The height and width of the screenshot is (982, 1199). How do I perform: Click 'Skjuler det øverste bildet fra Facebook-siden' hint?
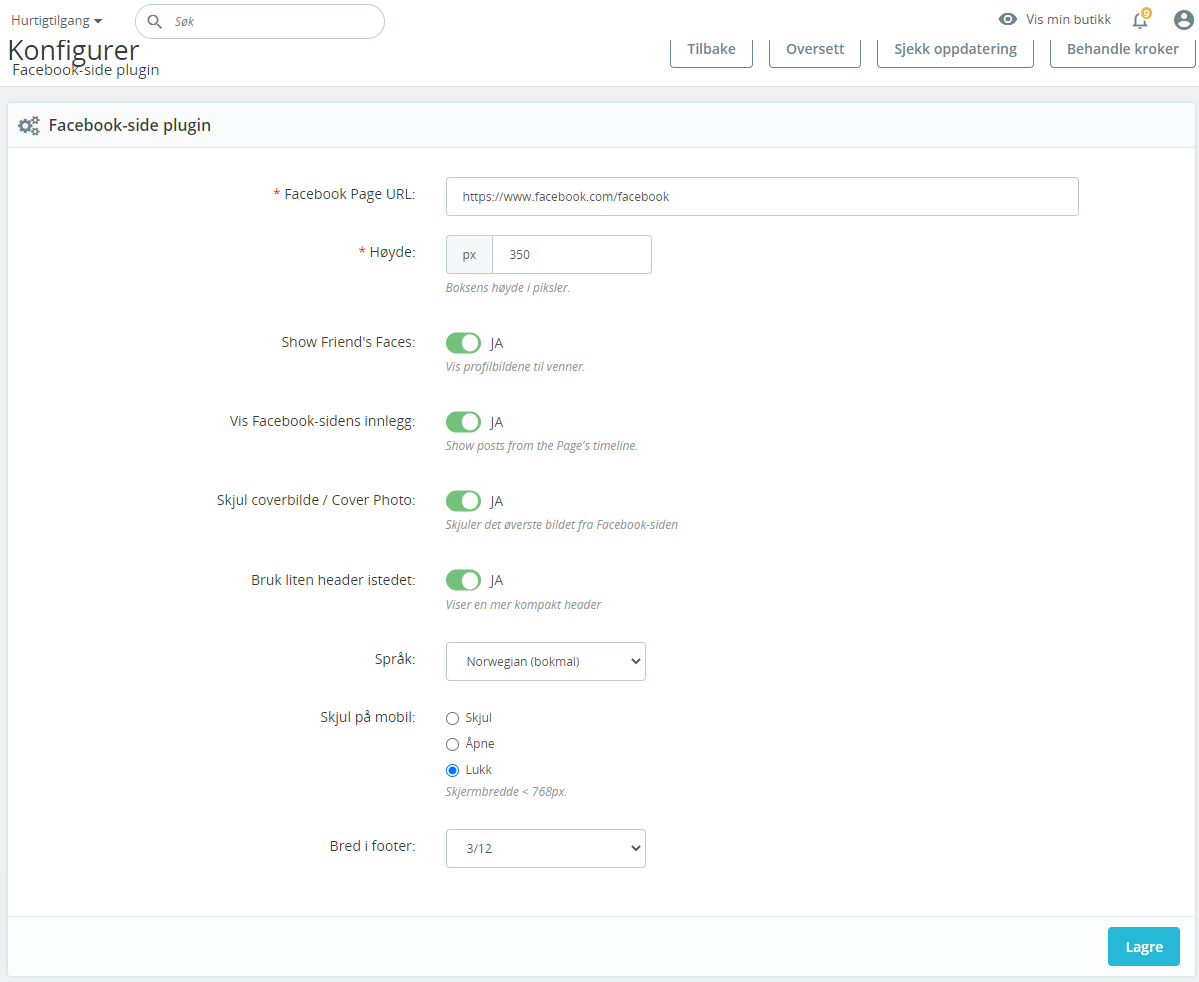pyautogui.click(x=561, y=525)
